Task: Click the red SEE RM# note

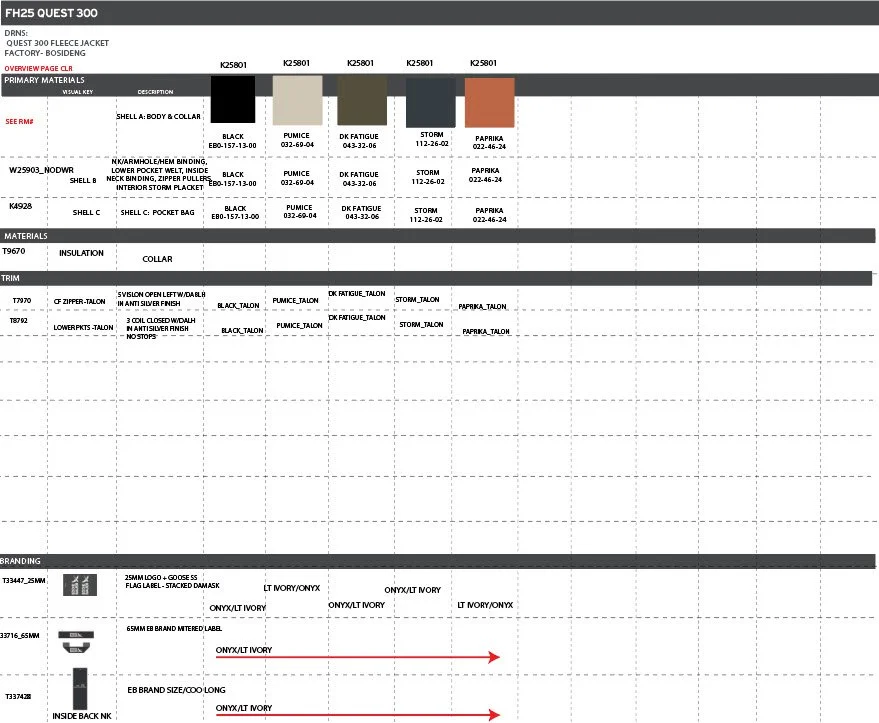Action: coord(20,122)
